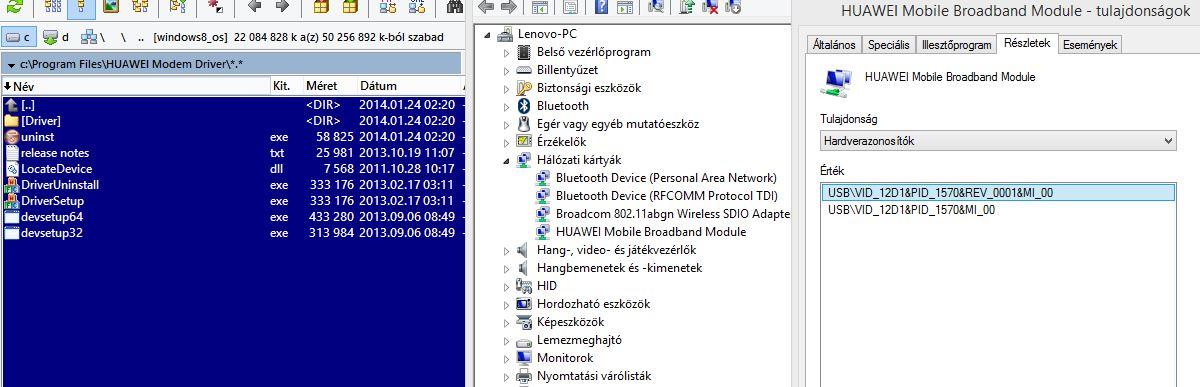Switch to the Részletek tab
Screen dimensions: 1200x387
(x=1027, y=43)
